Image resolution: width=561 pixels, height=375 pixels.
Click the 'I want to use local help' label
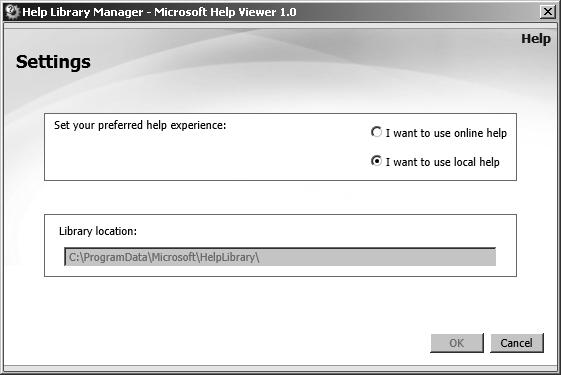coord(443,162)
